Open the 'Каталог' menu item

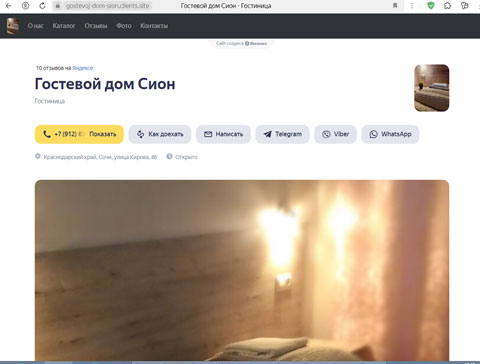coord(64,26)
